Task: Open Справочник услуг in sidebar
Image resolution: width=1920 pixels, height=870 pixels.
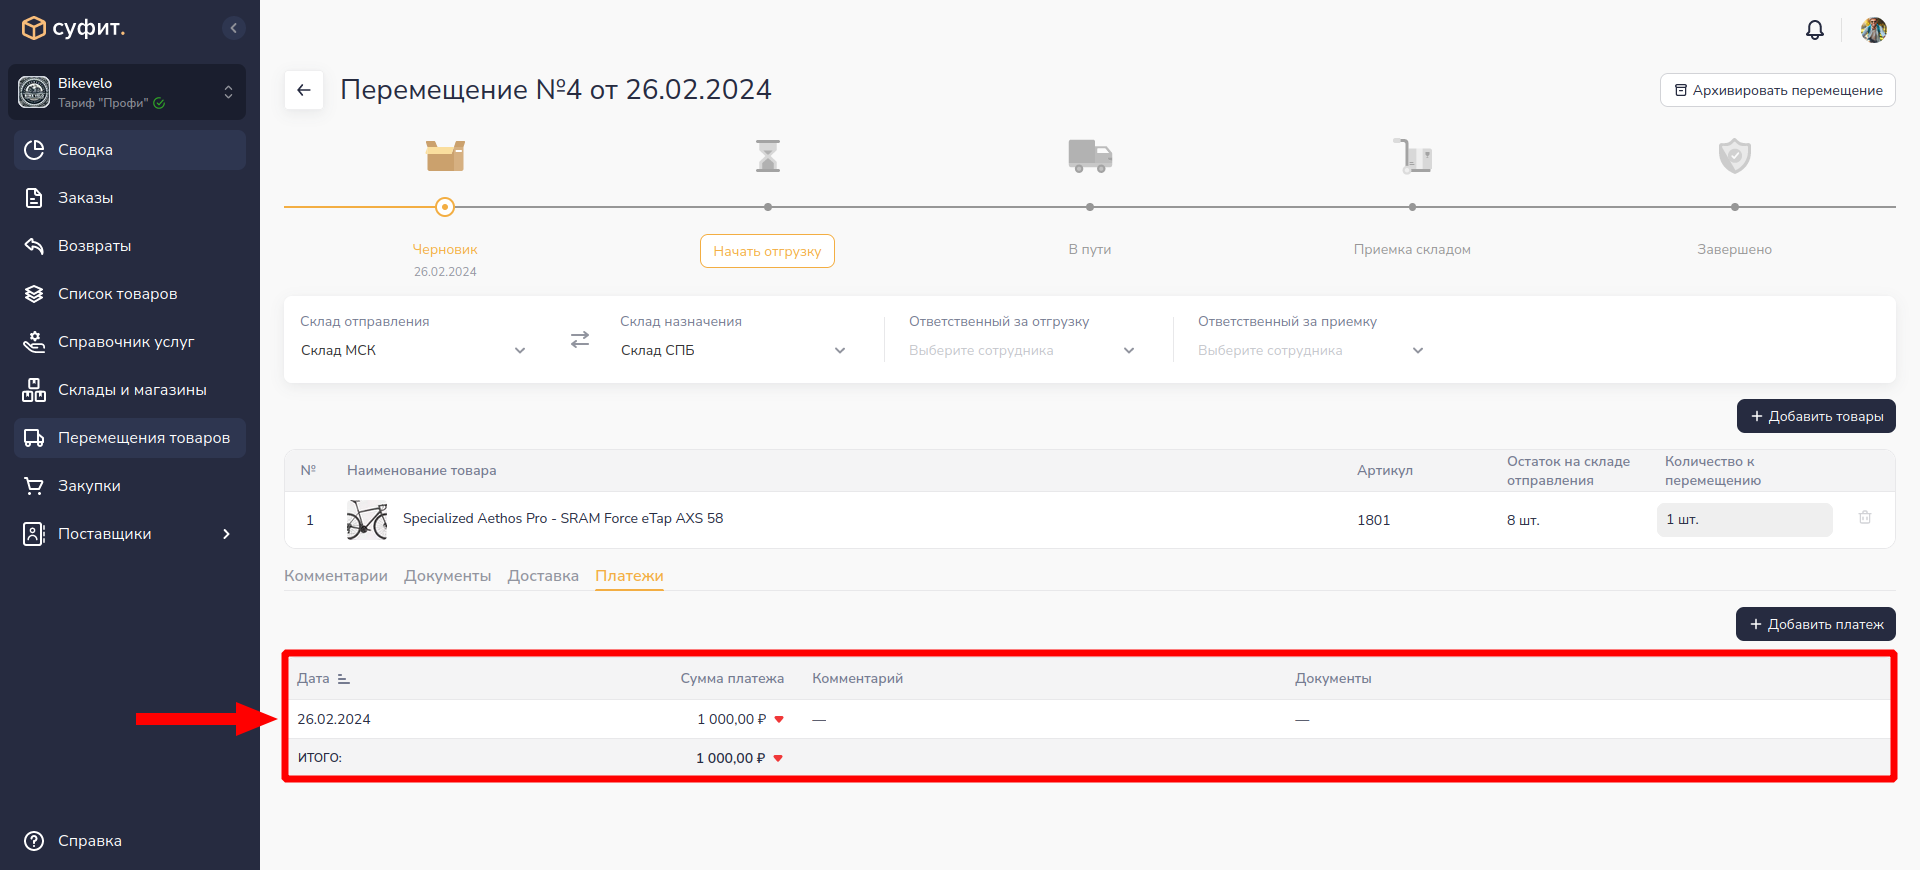Action: click(130, 342)
